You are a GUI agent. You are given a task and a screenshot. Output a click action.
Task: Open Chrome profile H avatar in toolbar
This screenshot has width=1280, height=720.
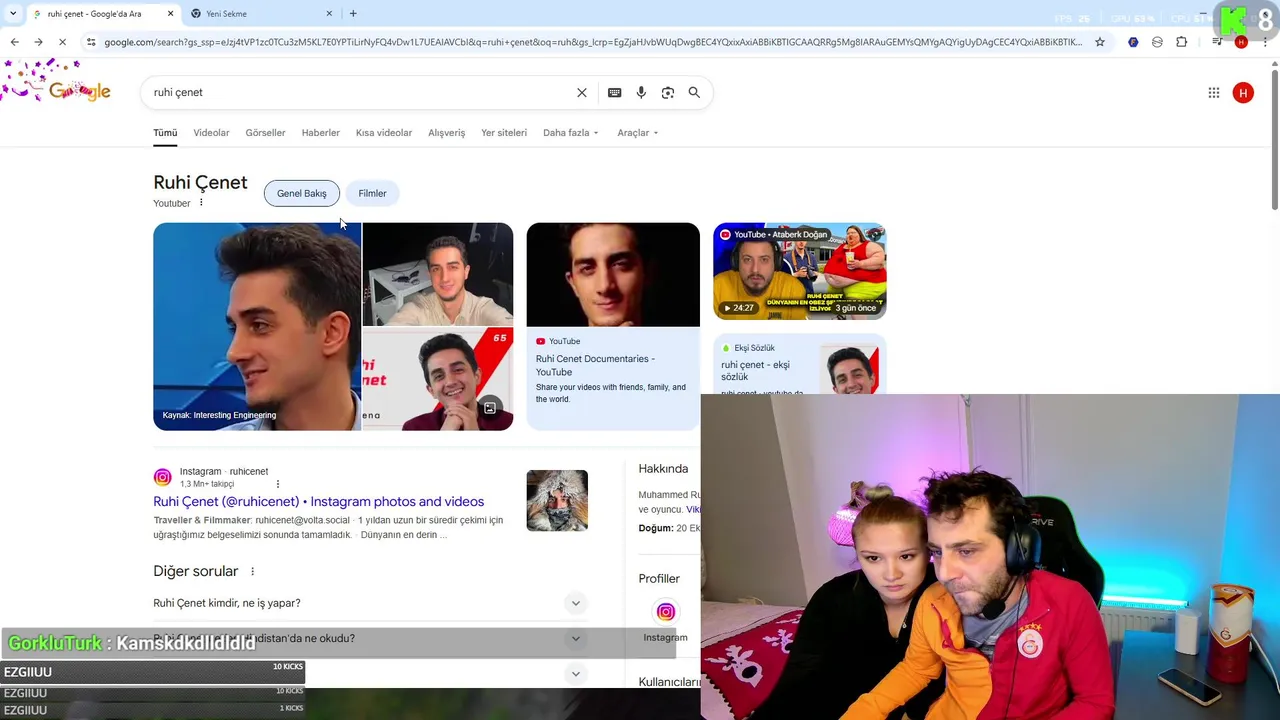tap(1241, 42)
